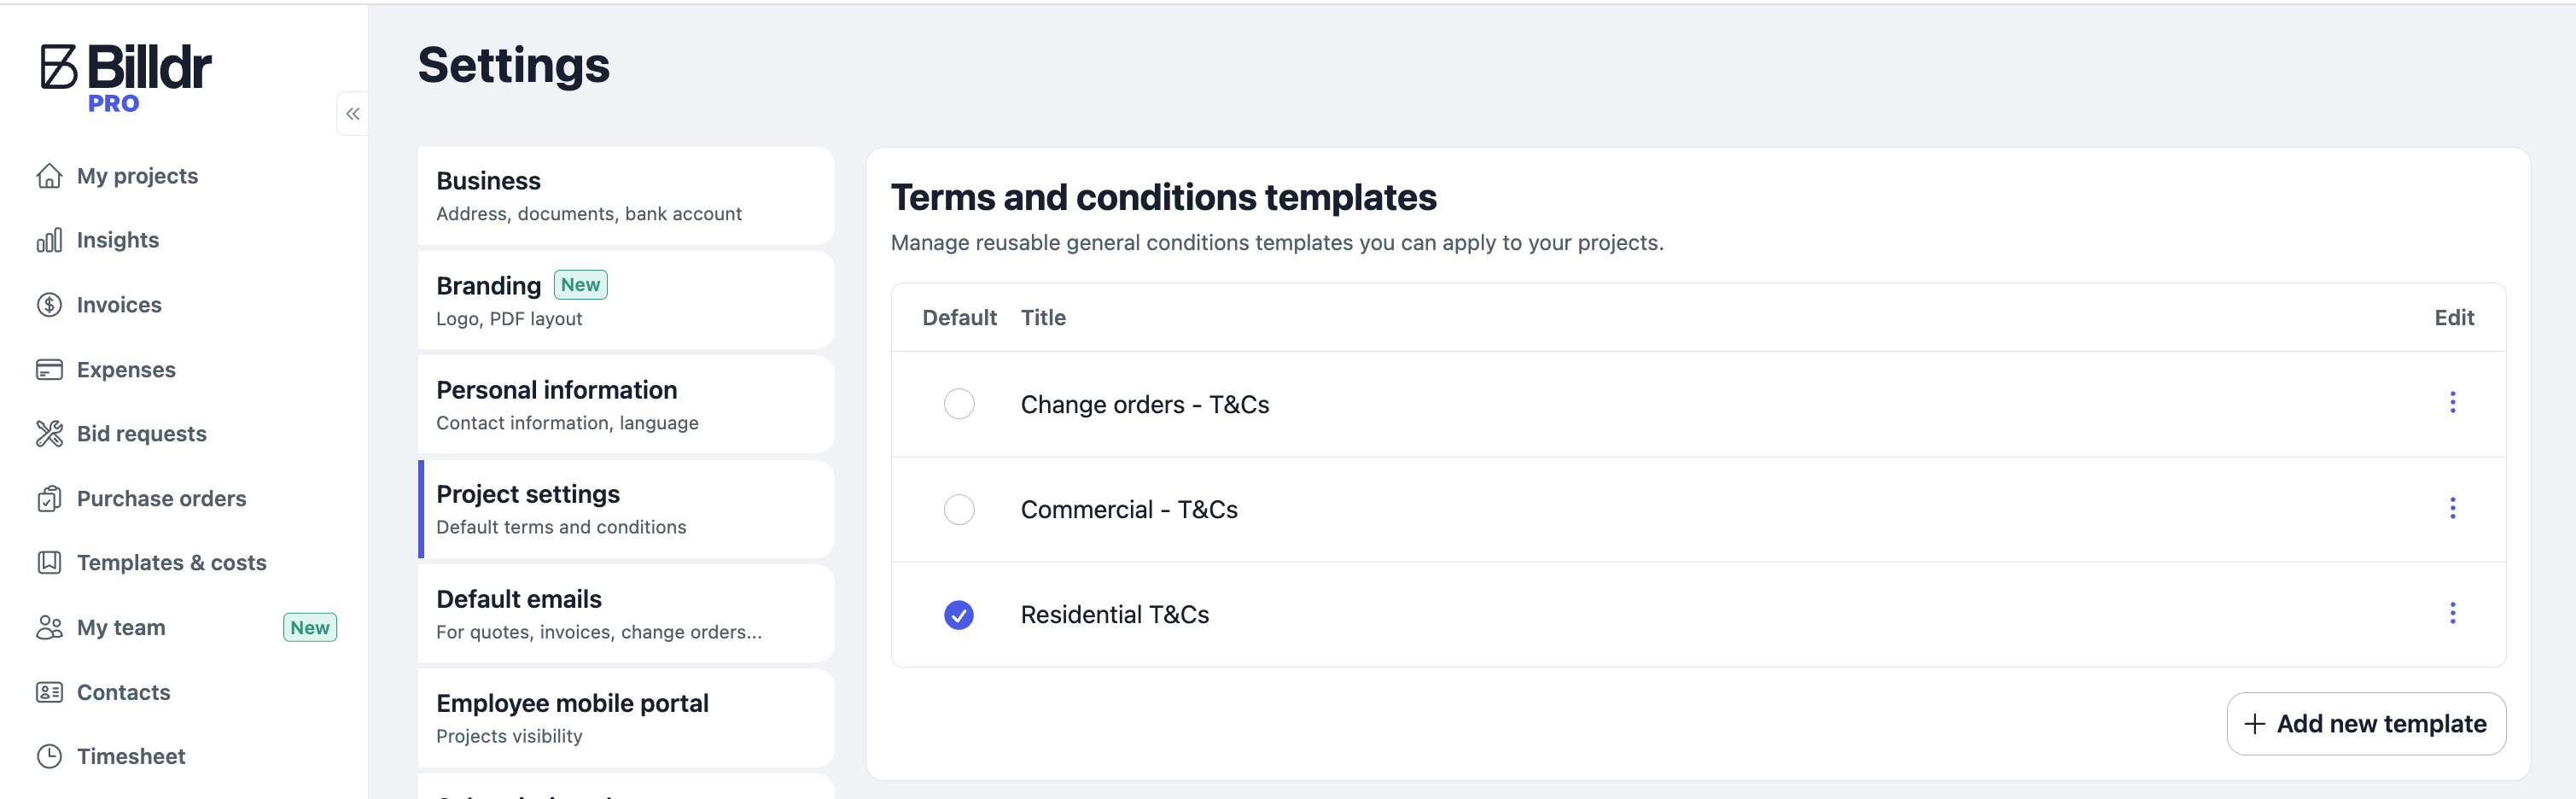Open edit menu for Residential T&Cs
The image size is (2576, 799).
(x=2452, y=614)
